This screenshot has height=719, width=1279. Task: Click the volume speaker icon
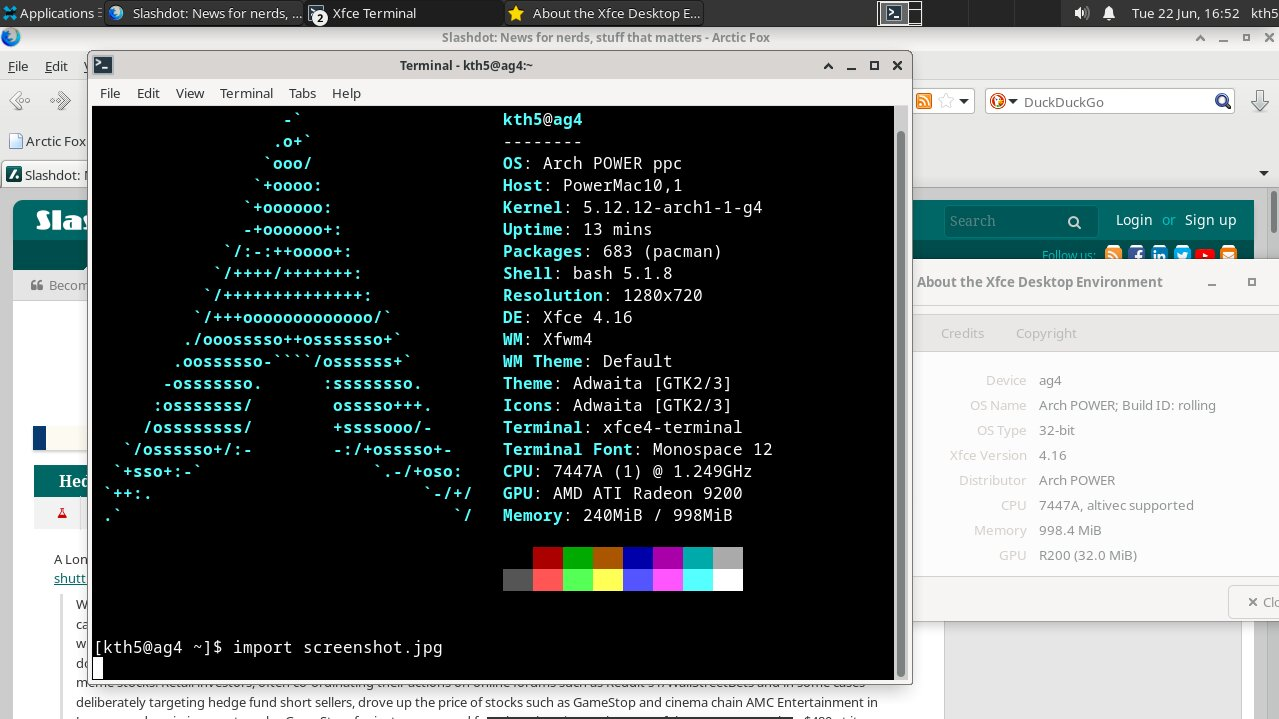tap(1081, 13)
